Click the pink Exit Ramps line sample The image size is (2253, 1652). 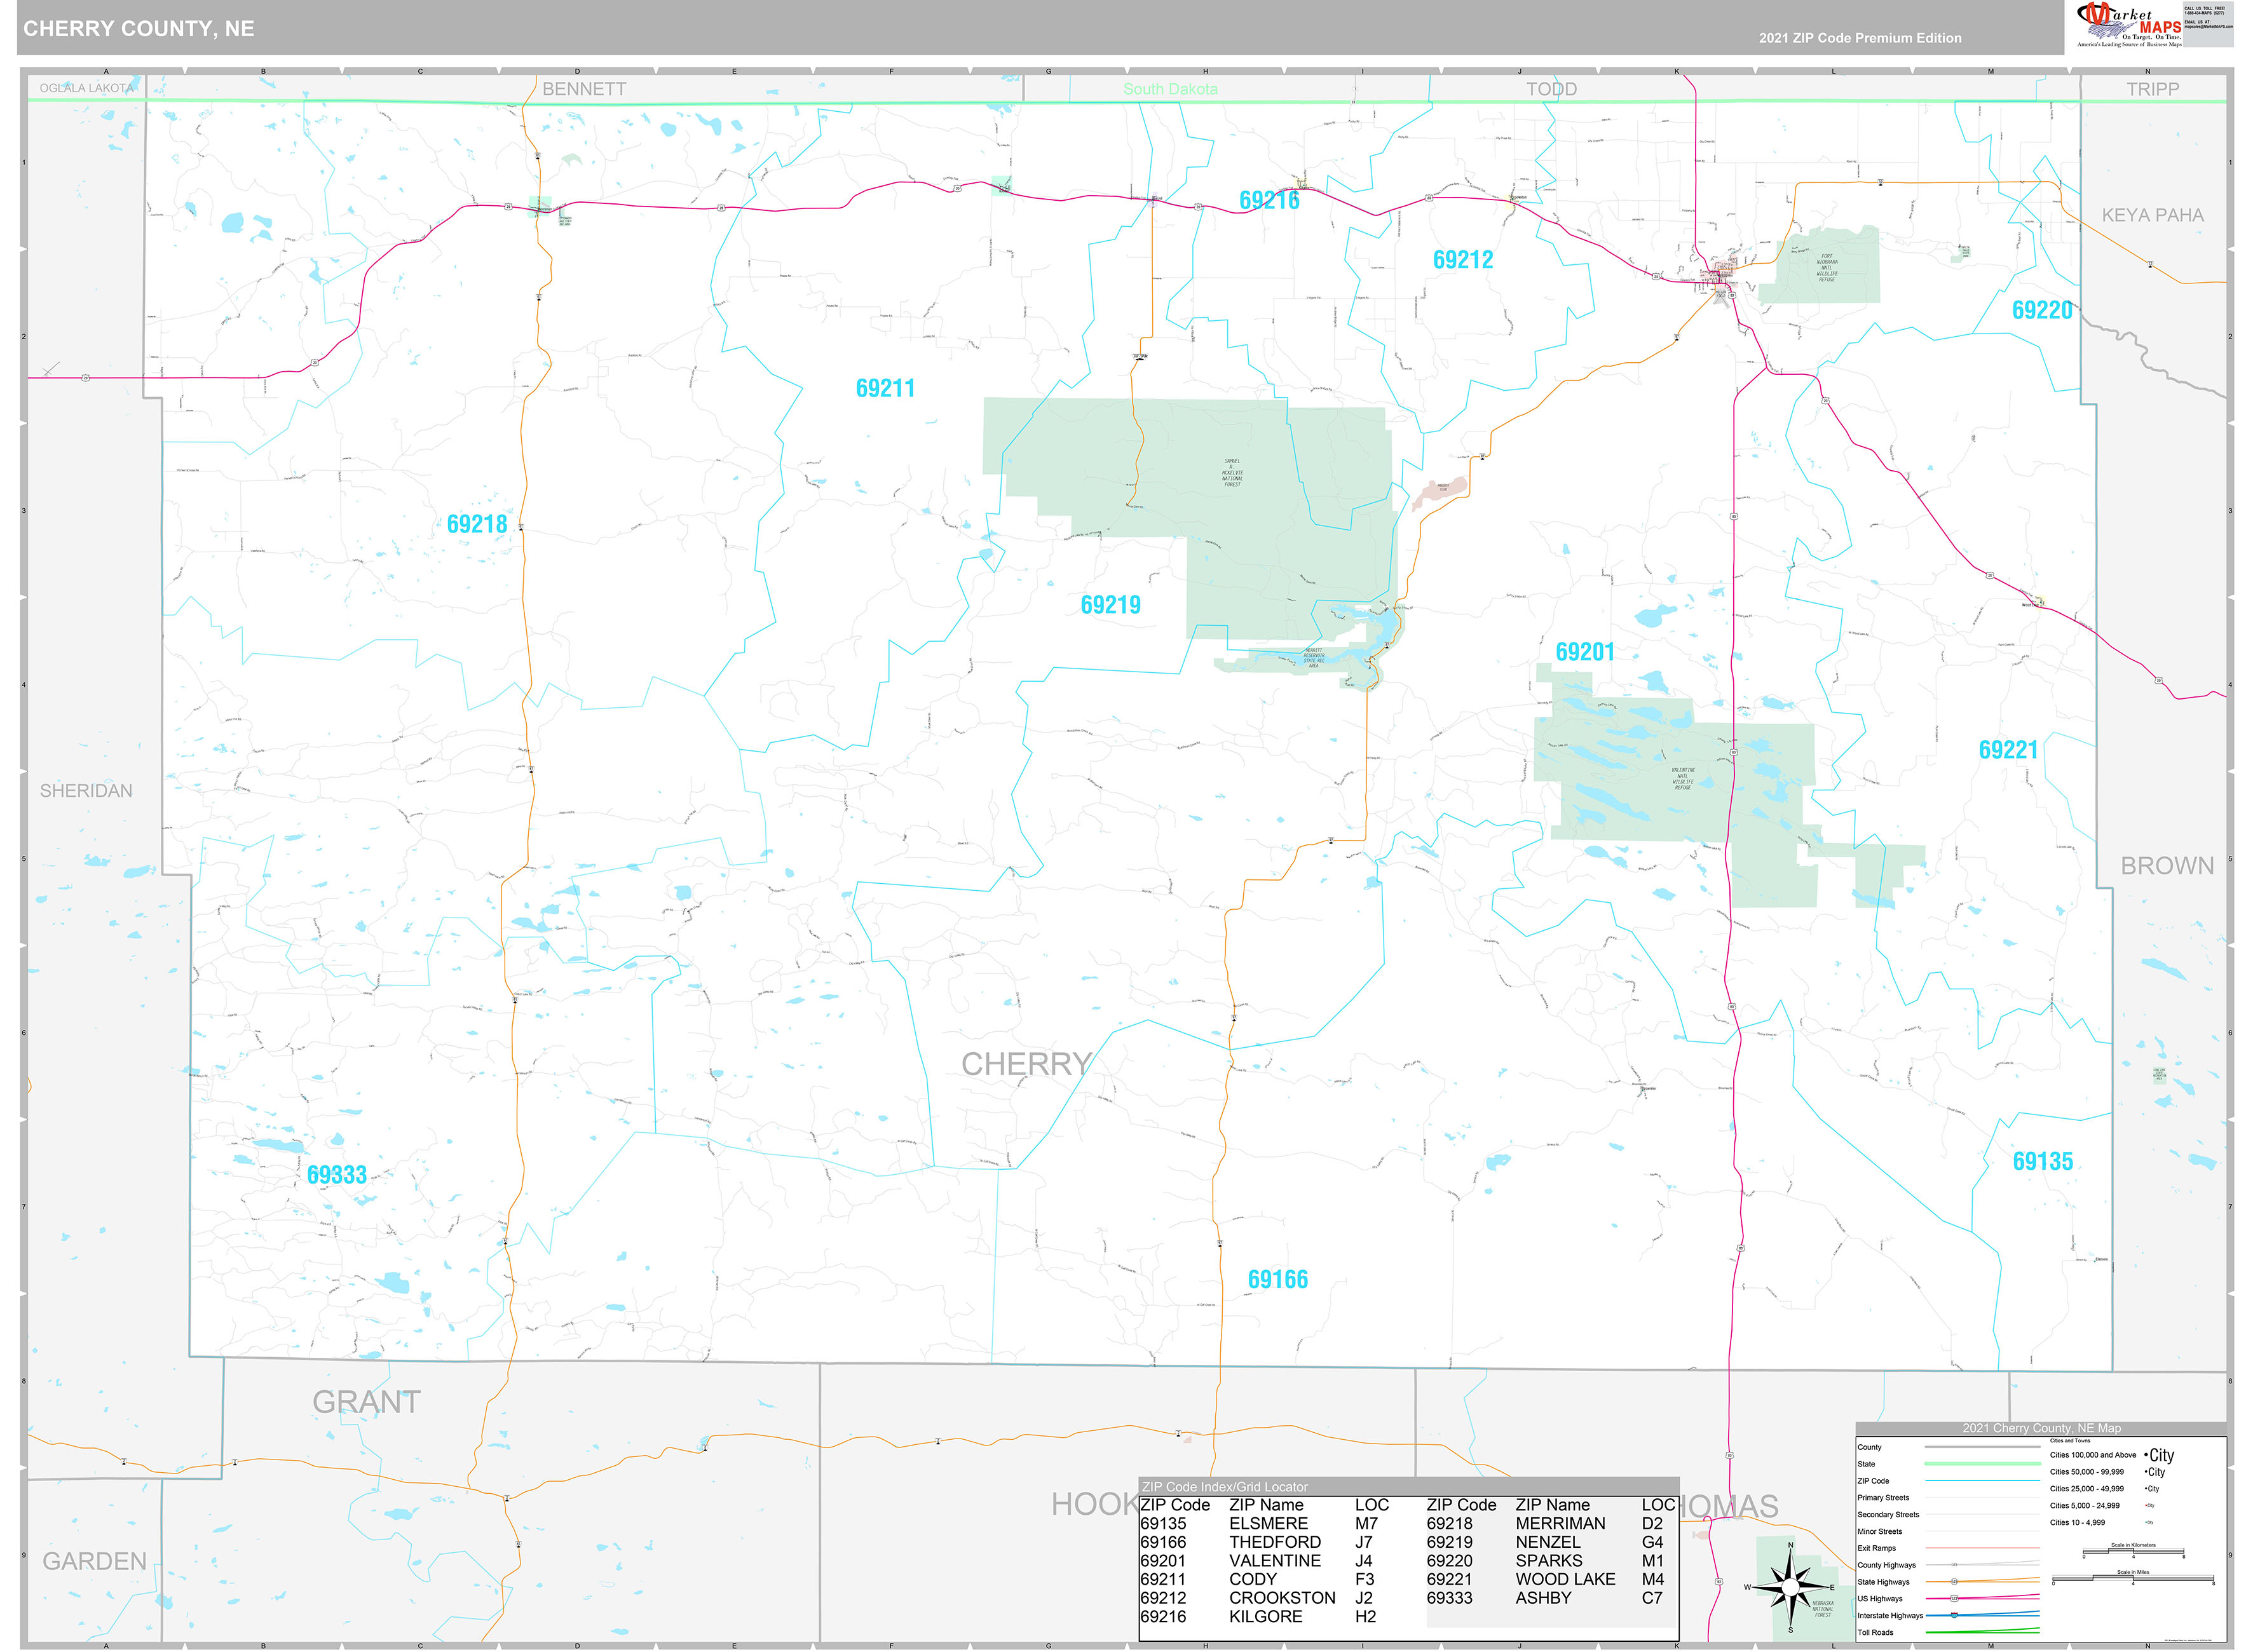1983,1548
